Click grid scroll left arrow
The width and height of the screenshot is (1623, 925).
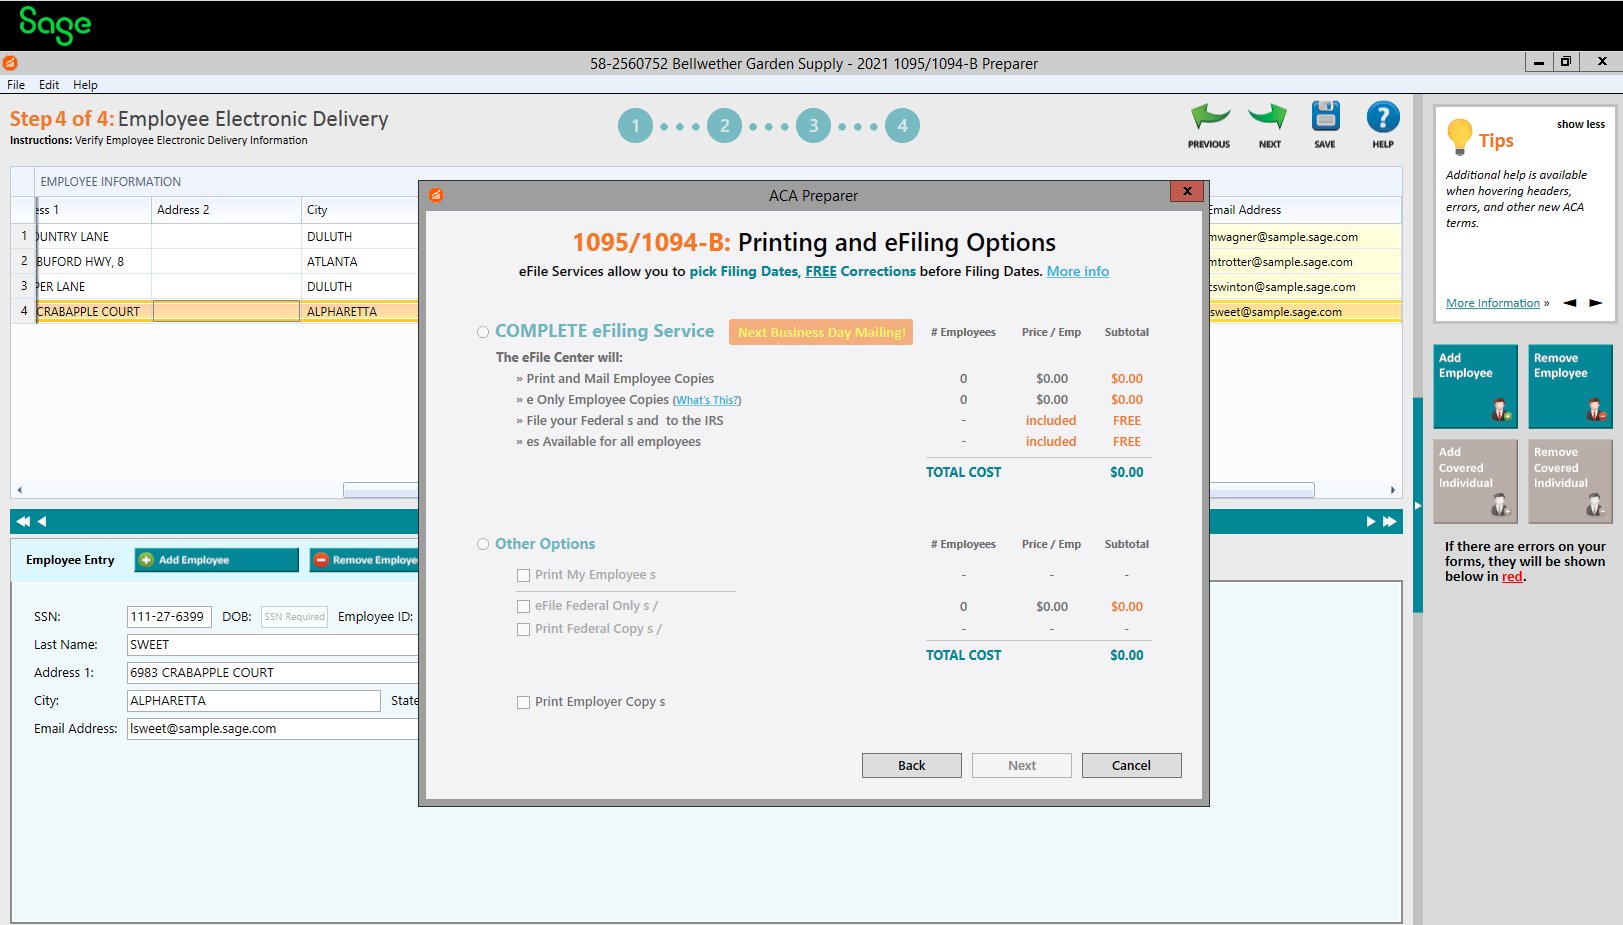coord(19,490)
